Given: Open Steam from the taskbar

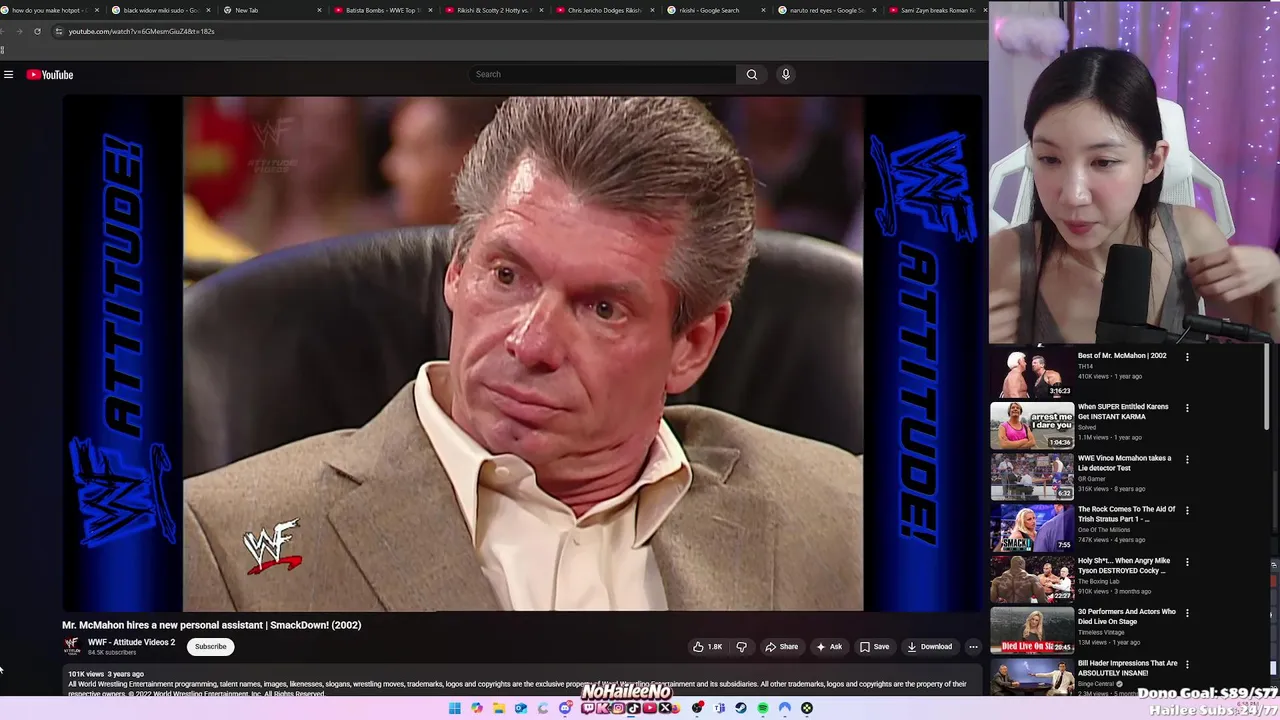Looking at the screenshot, I should point(741,708).
